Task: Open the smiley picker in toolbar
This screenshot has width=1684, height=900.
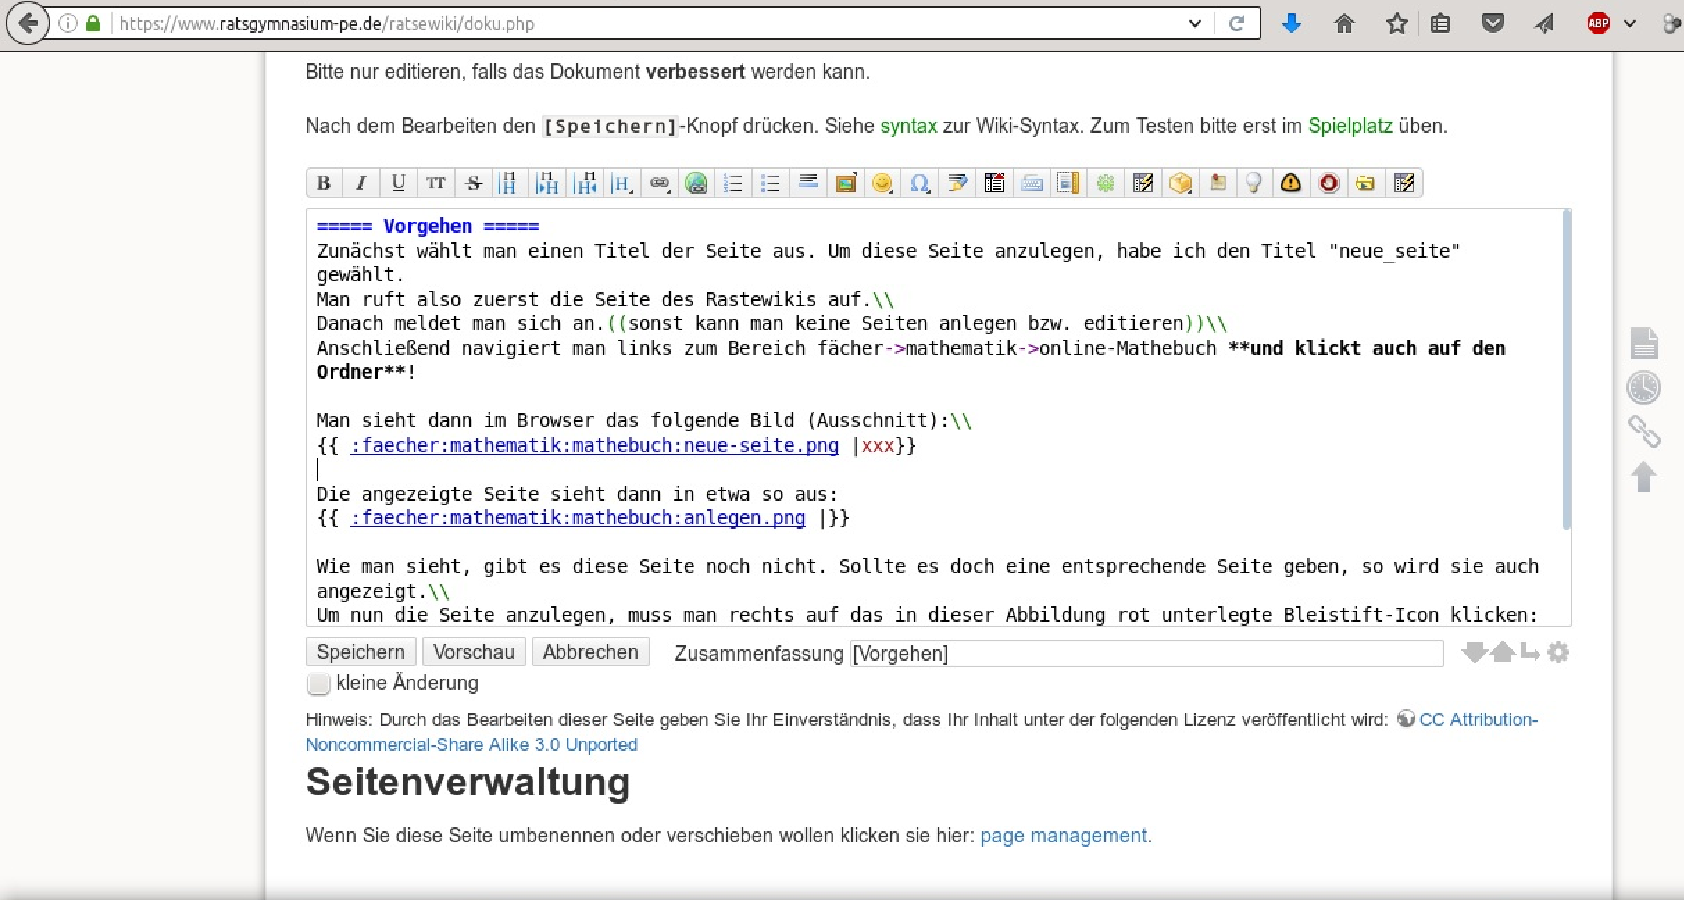Action: coord(882,183)
